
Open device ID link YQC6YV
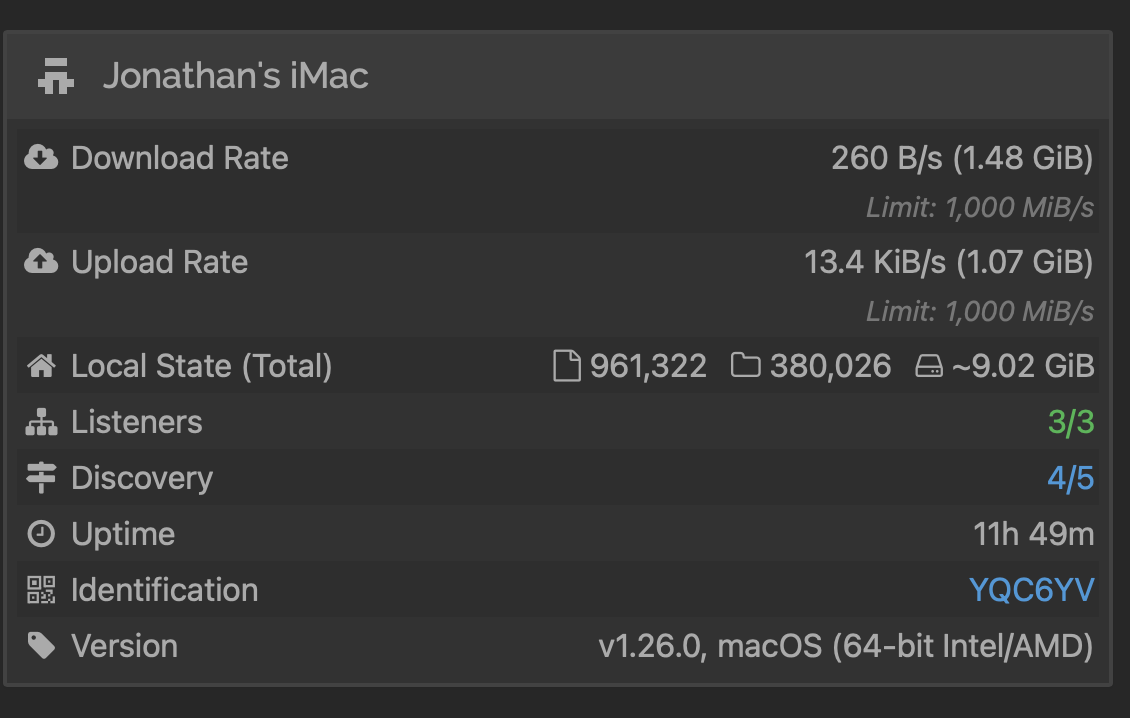(1031, 590)
